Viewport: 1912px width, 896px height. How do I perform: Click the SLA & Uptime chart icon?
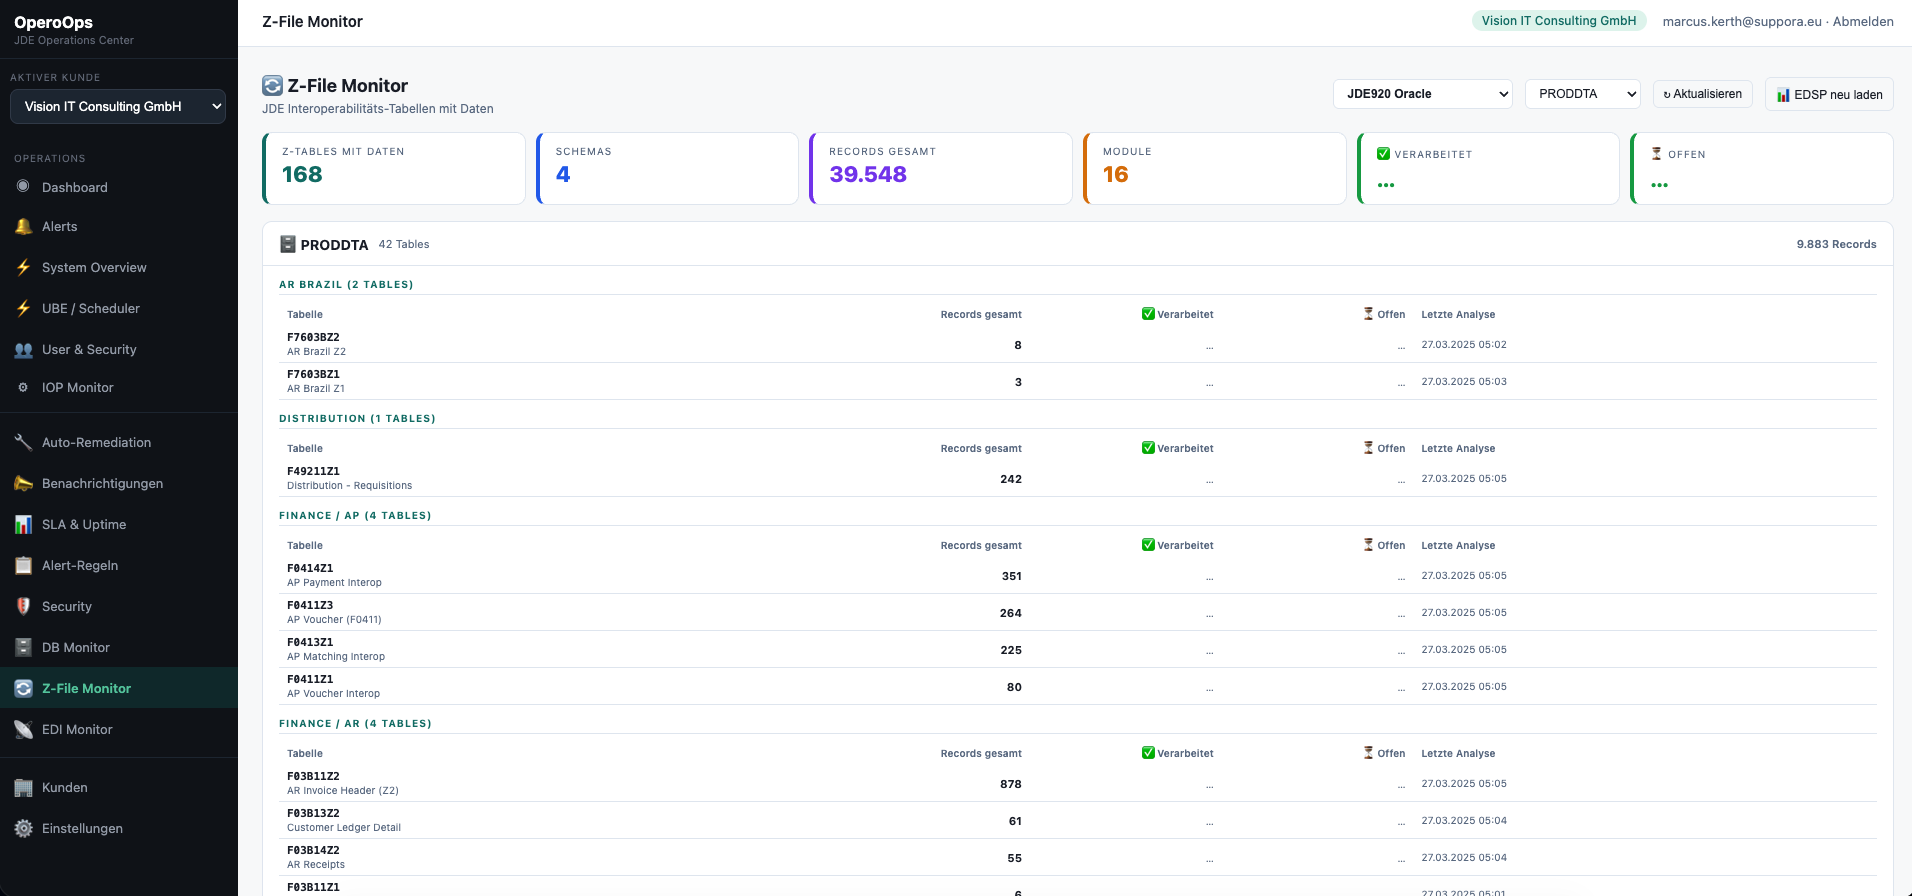[23, 524]
